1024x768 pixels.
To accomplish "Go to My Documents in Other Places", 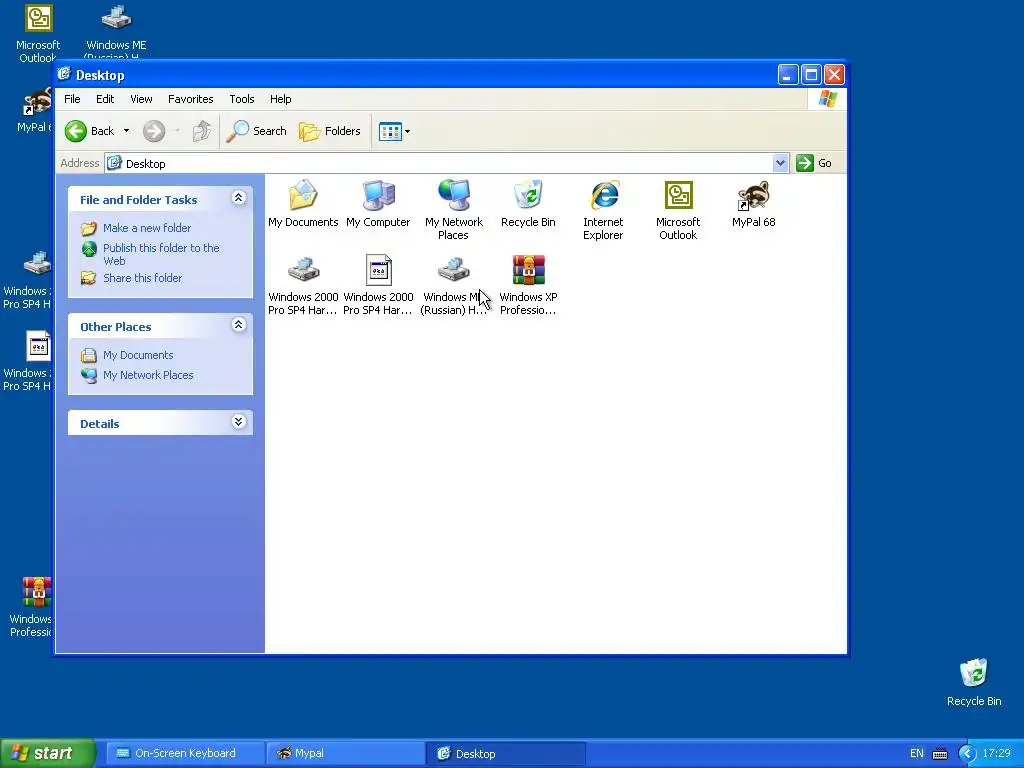I will click(138, 355).
